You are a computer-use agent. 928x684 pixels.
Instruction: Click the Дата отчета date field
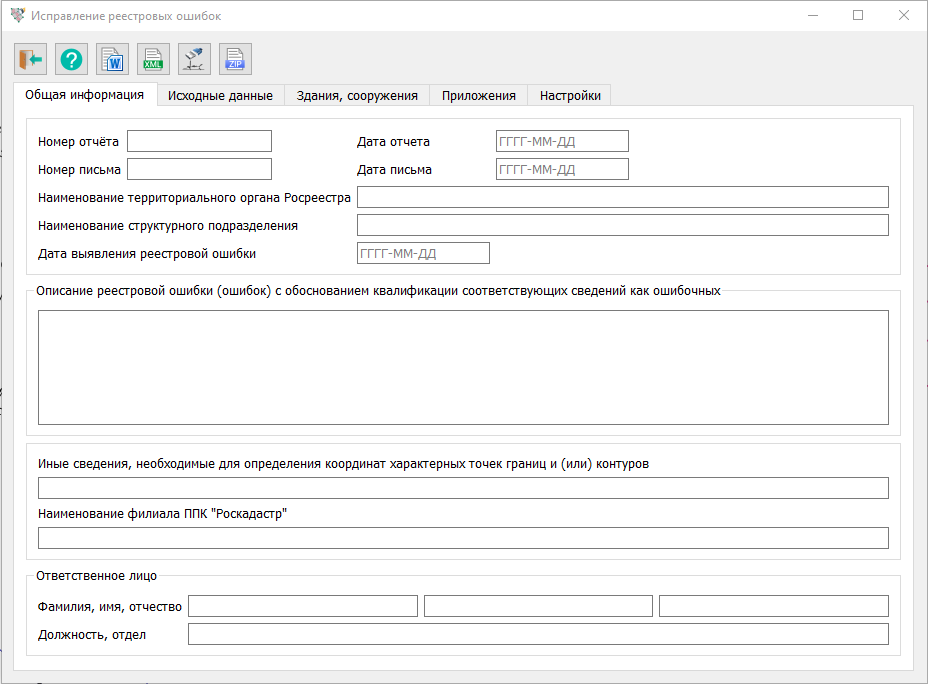coord(562,141)
